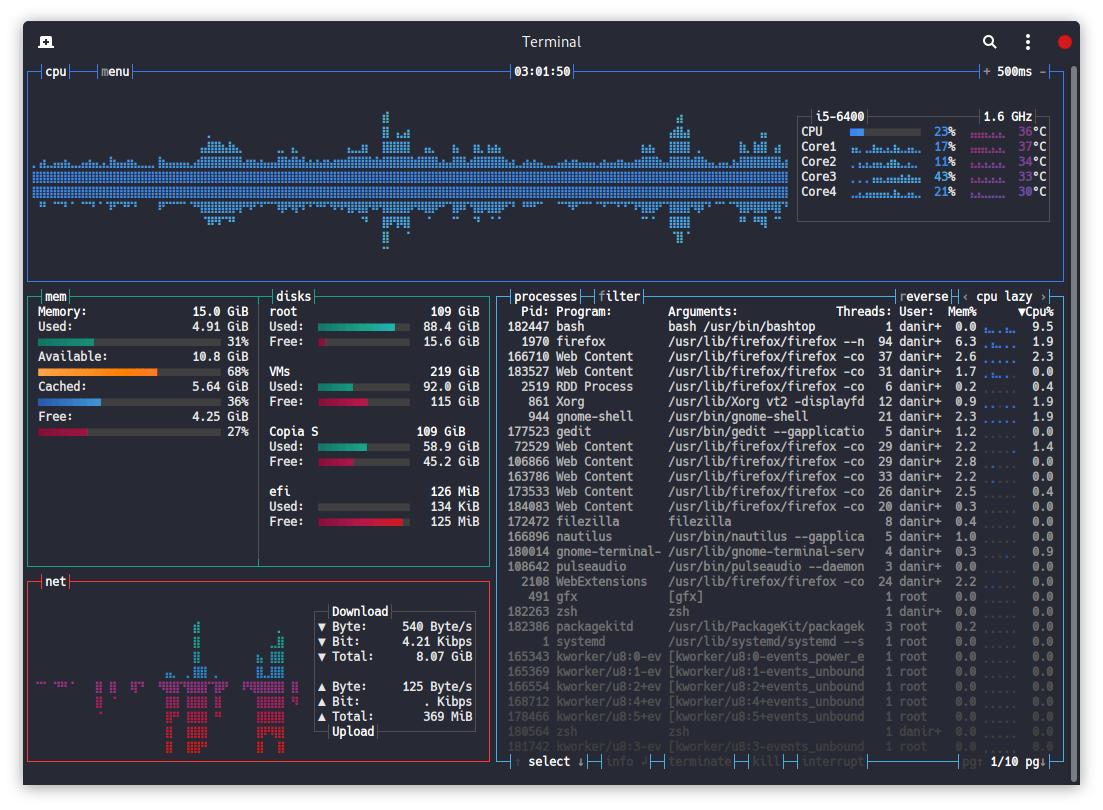The image size is (1103, 810).
Task: Select the RDD Process row
Action: coord(780,386)
